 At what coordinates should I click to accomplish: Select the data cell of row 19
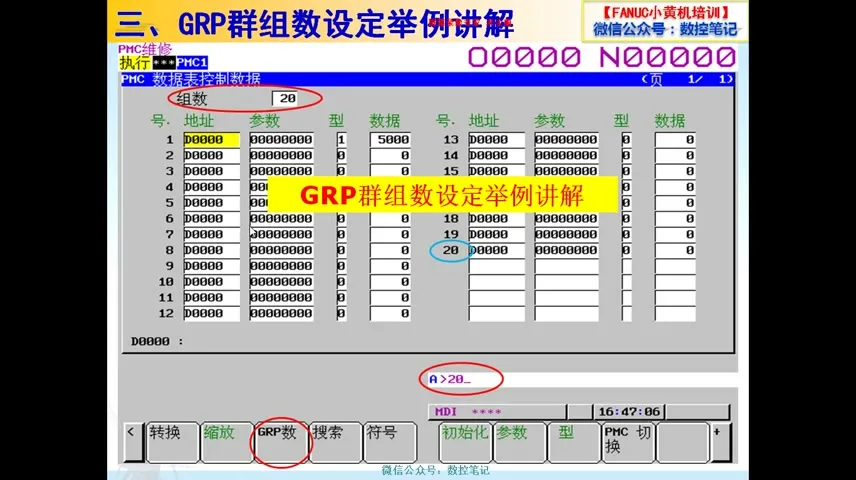(x=675, y=234)
